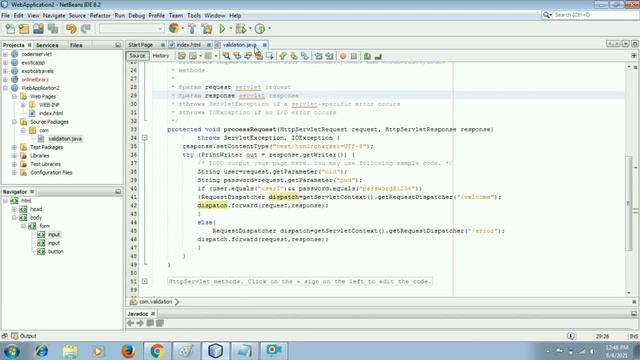Click the New File toolbar icon

click(10, 29)
